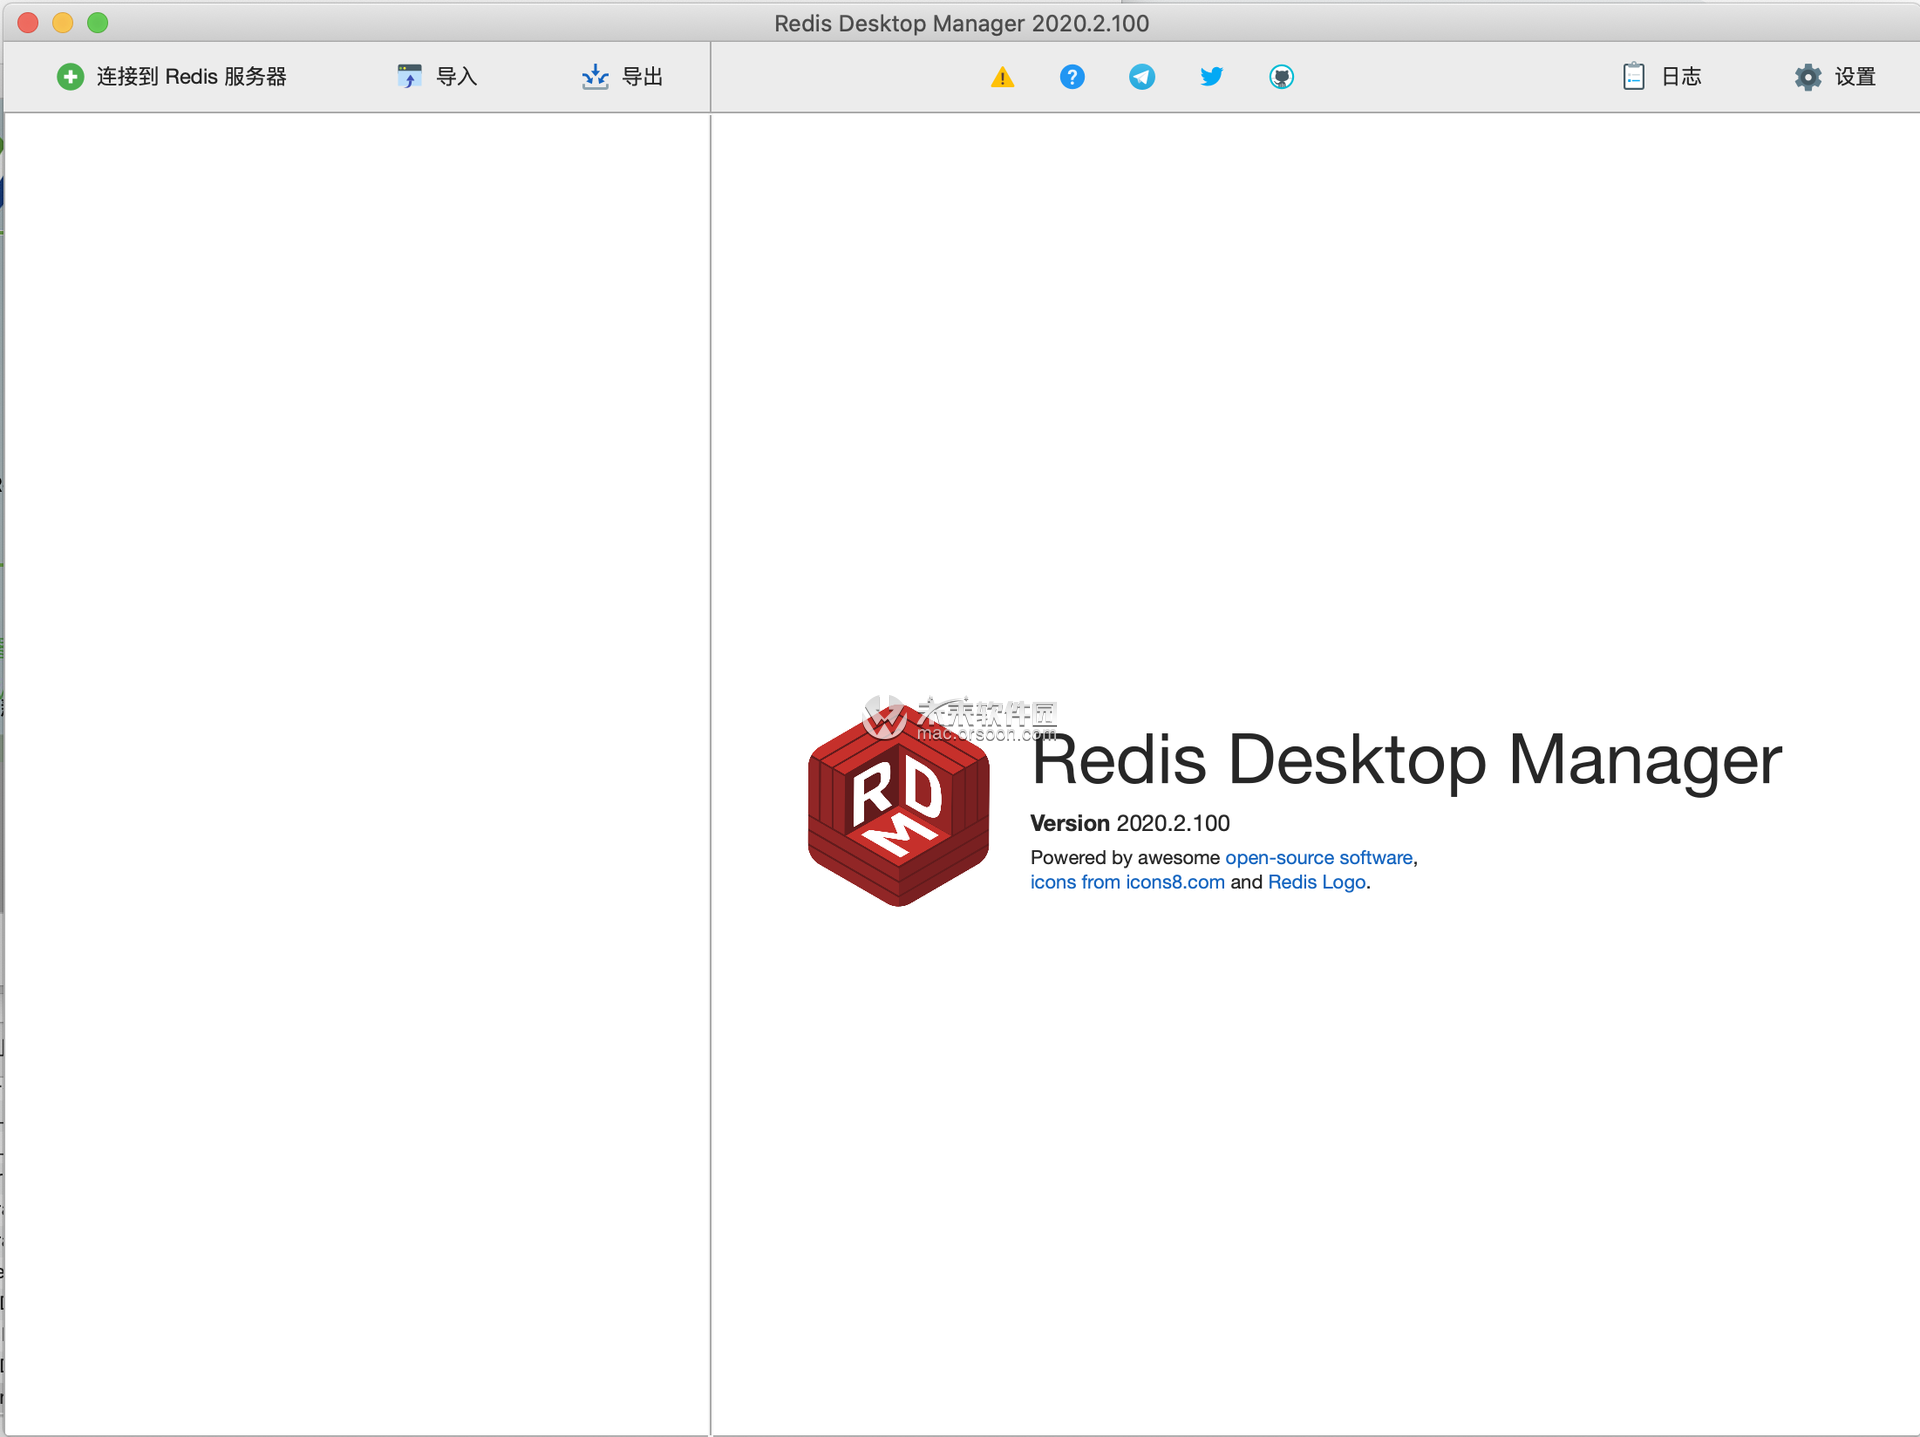
Task: Open the GitHub icon link
Action: (1281, 77)
